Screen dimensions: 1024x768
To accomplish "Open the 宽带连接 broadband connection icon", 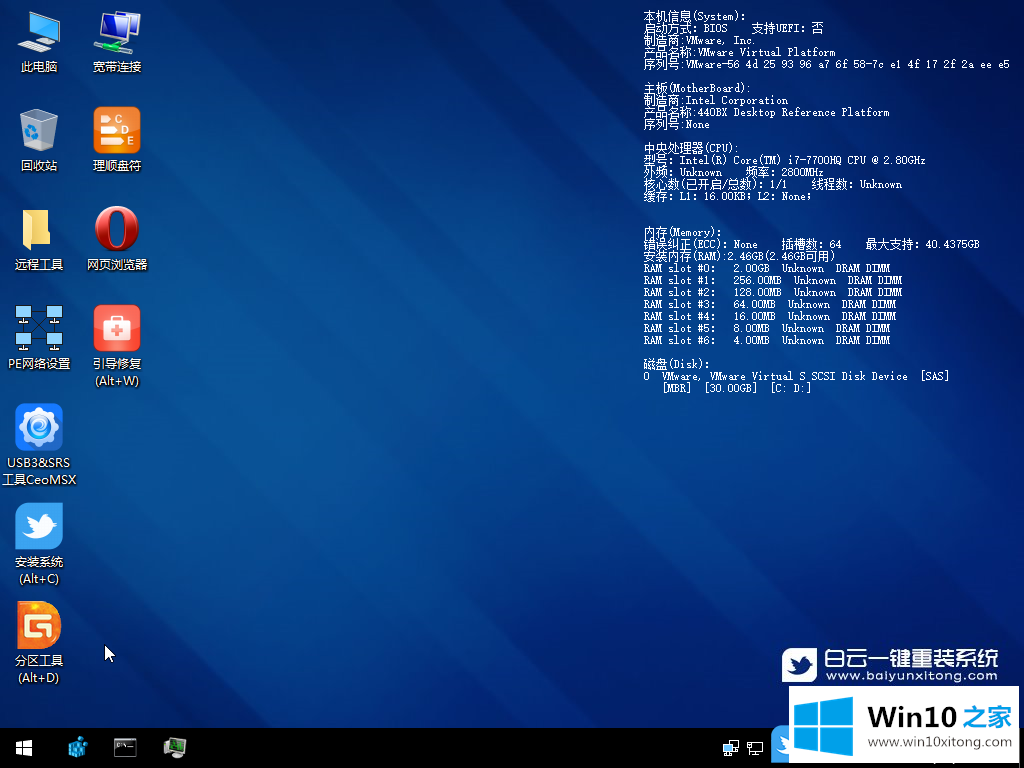I will click(117, 41).
